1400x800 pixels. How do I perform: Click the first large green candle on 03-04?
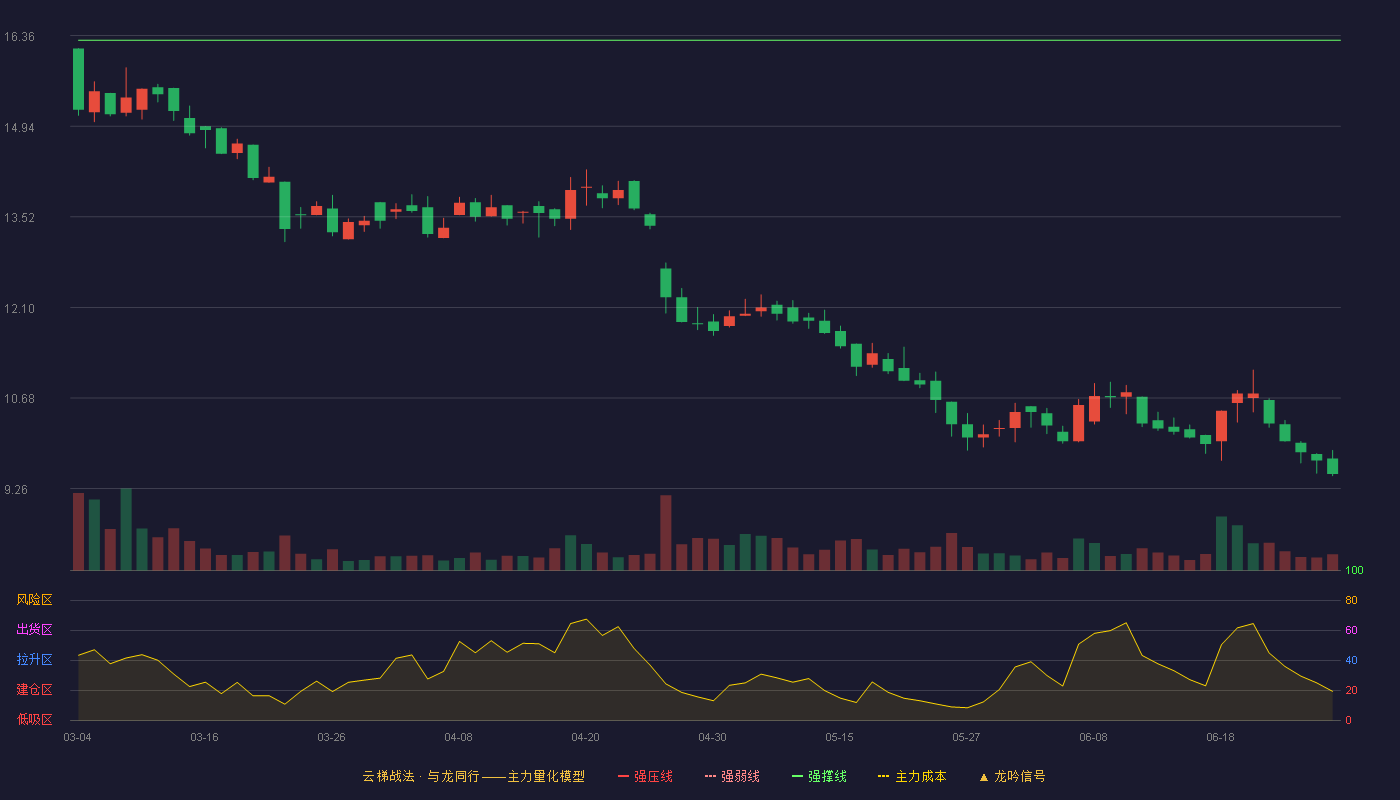pyautogui.click(x=78, y=79)
